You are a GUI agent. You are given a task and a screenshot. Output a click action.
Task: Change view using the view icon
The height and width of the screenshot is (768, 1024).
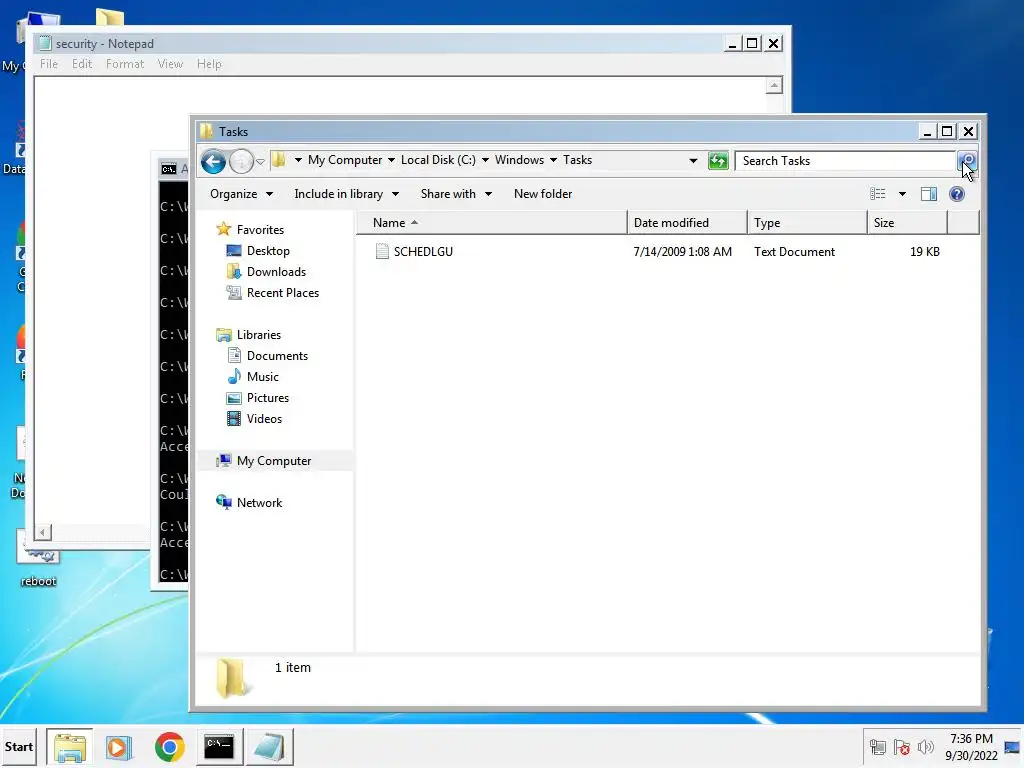tap(878, 194)
